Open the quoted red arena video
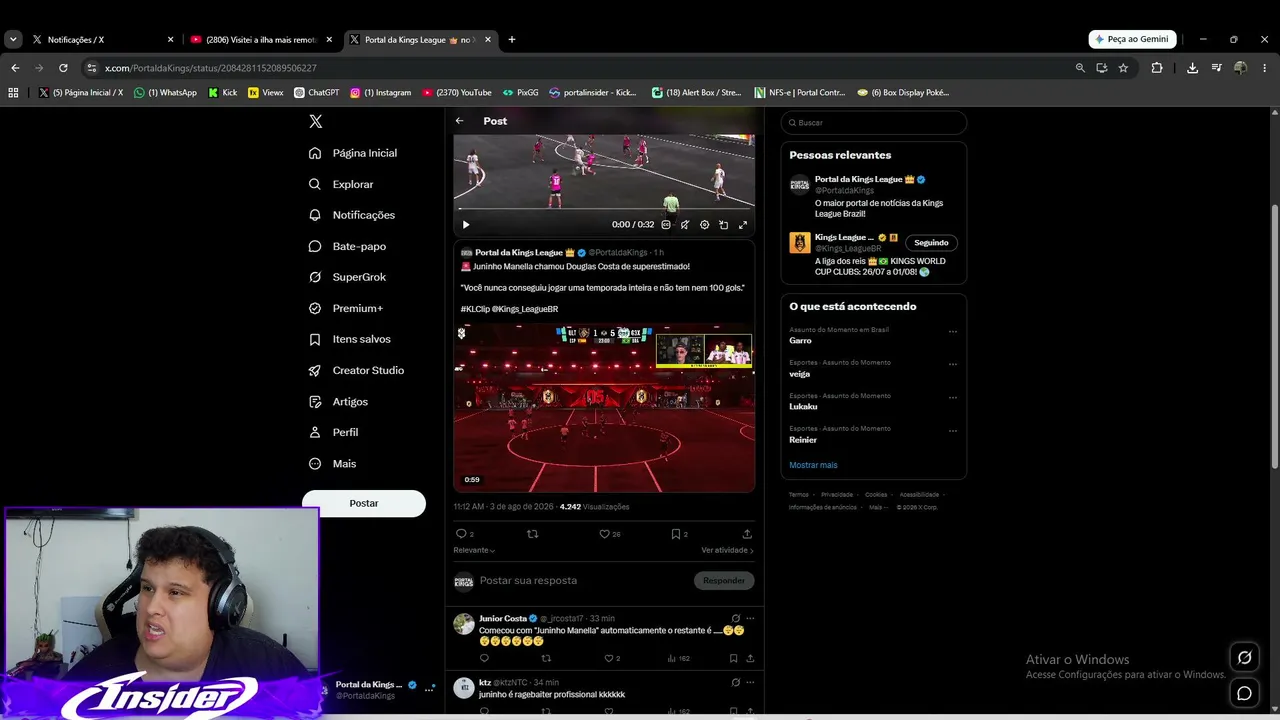 (x=604, y=407)
